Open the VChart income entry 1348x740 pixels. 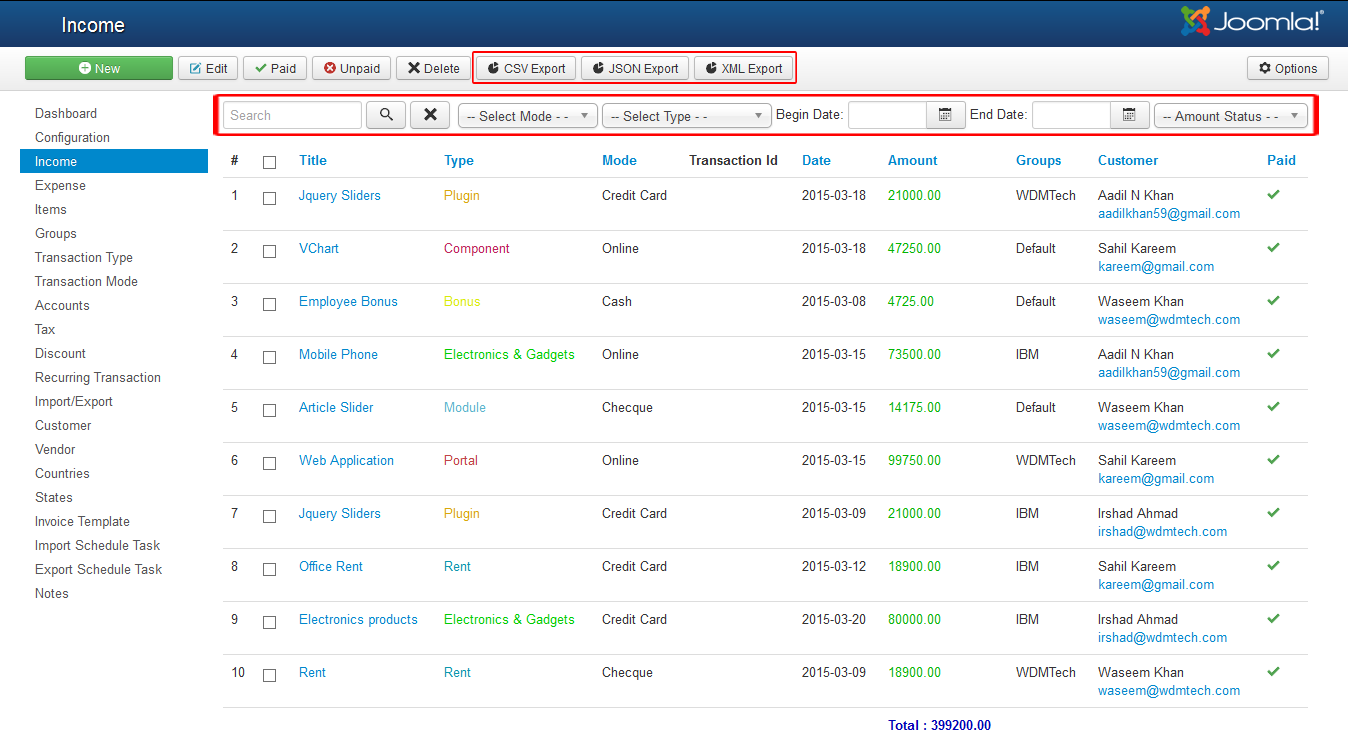tap(319, 248)
